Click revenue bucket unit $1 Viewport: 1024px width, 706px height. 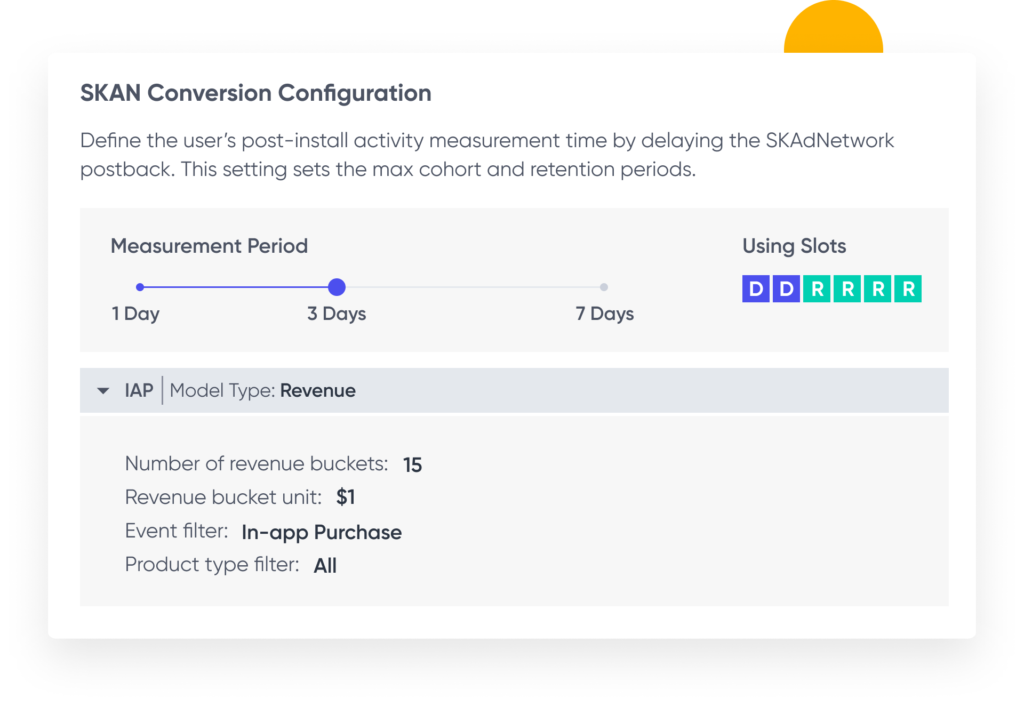pos(346,497)
